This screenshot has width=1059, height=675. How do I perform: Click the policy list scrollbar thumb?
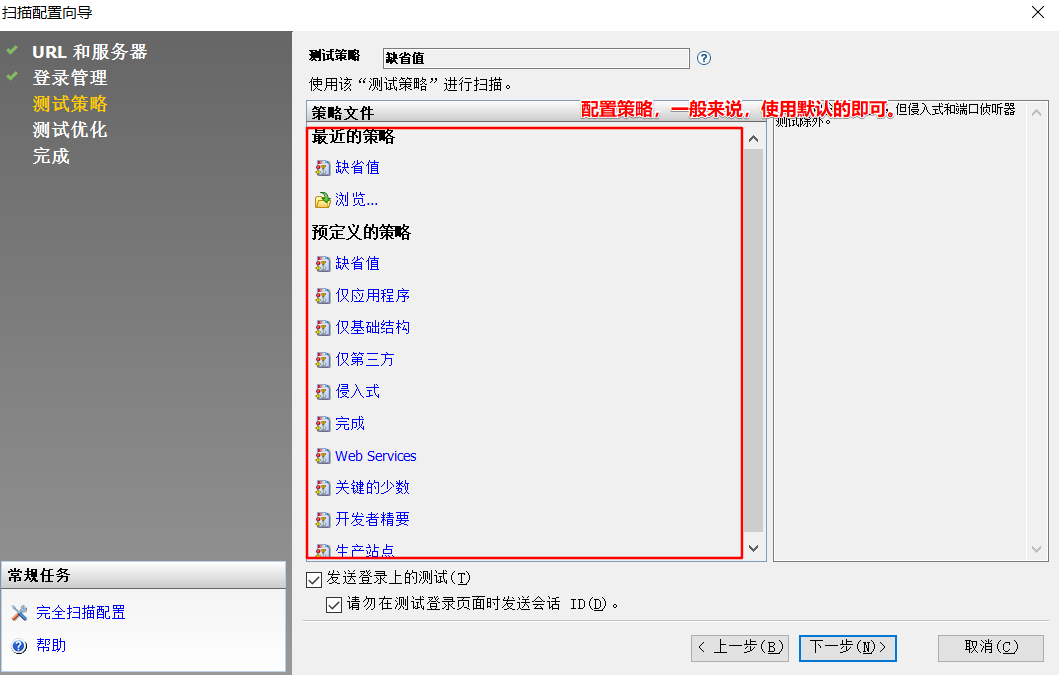pyautogui.click(x=754, y=340)
